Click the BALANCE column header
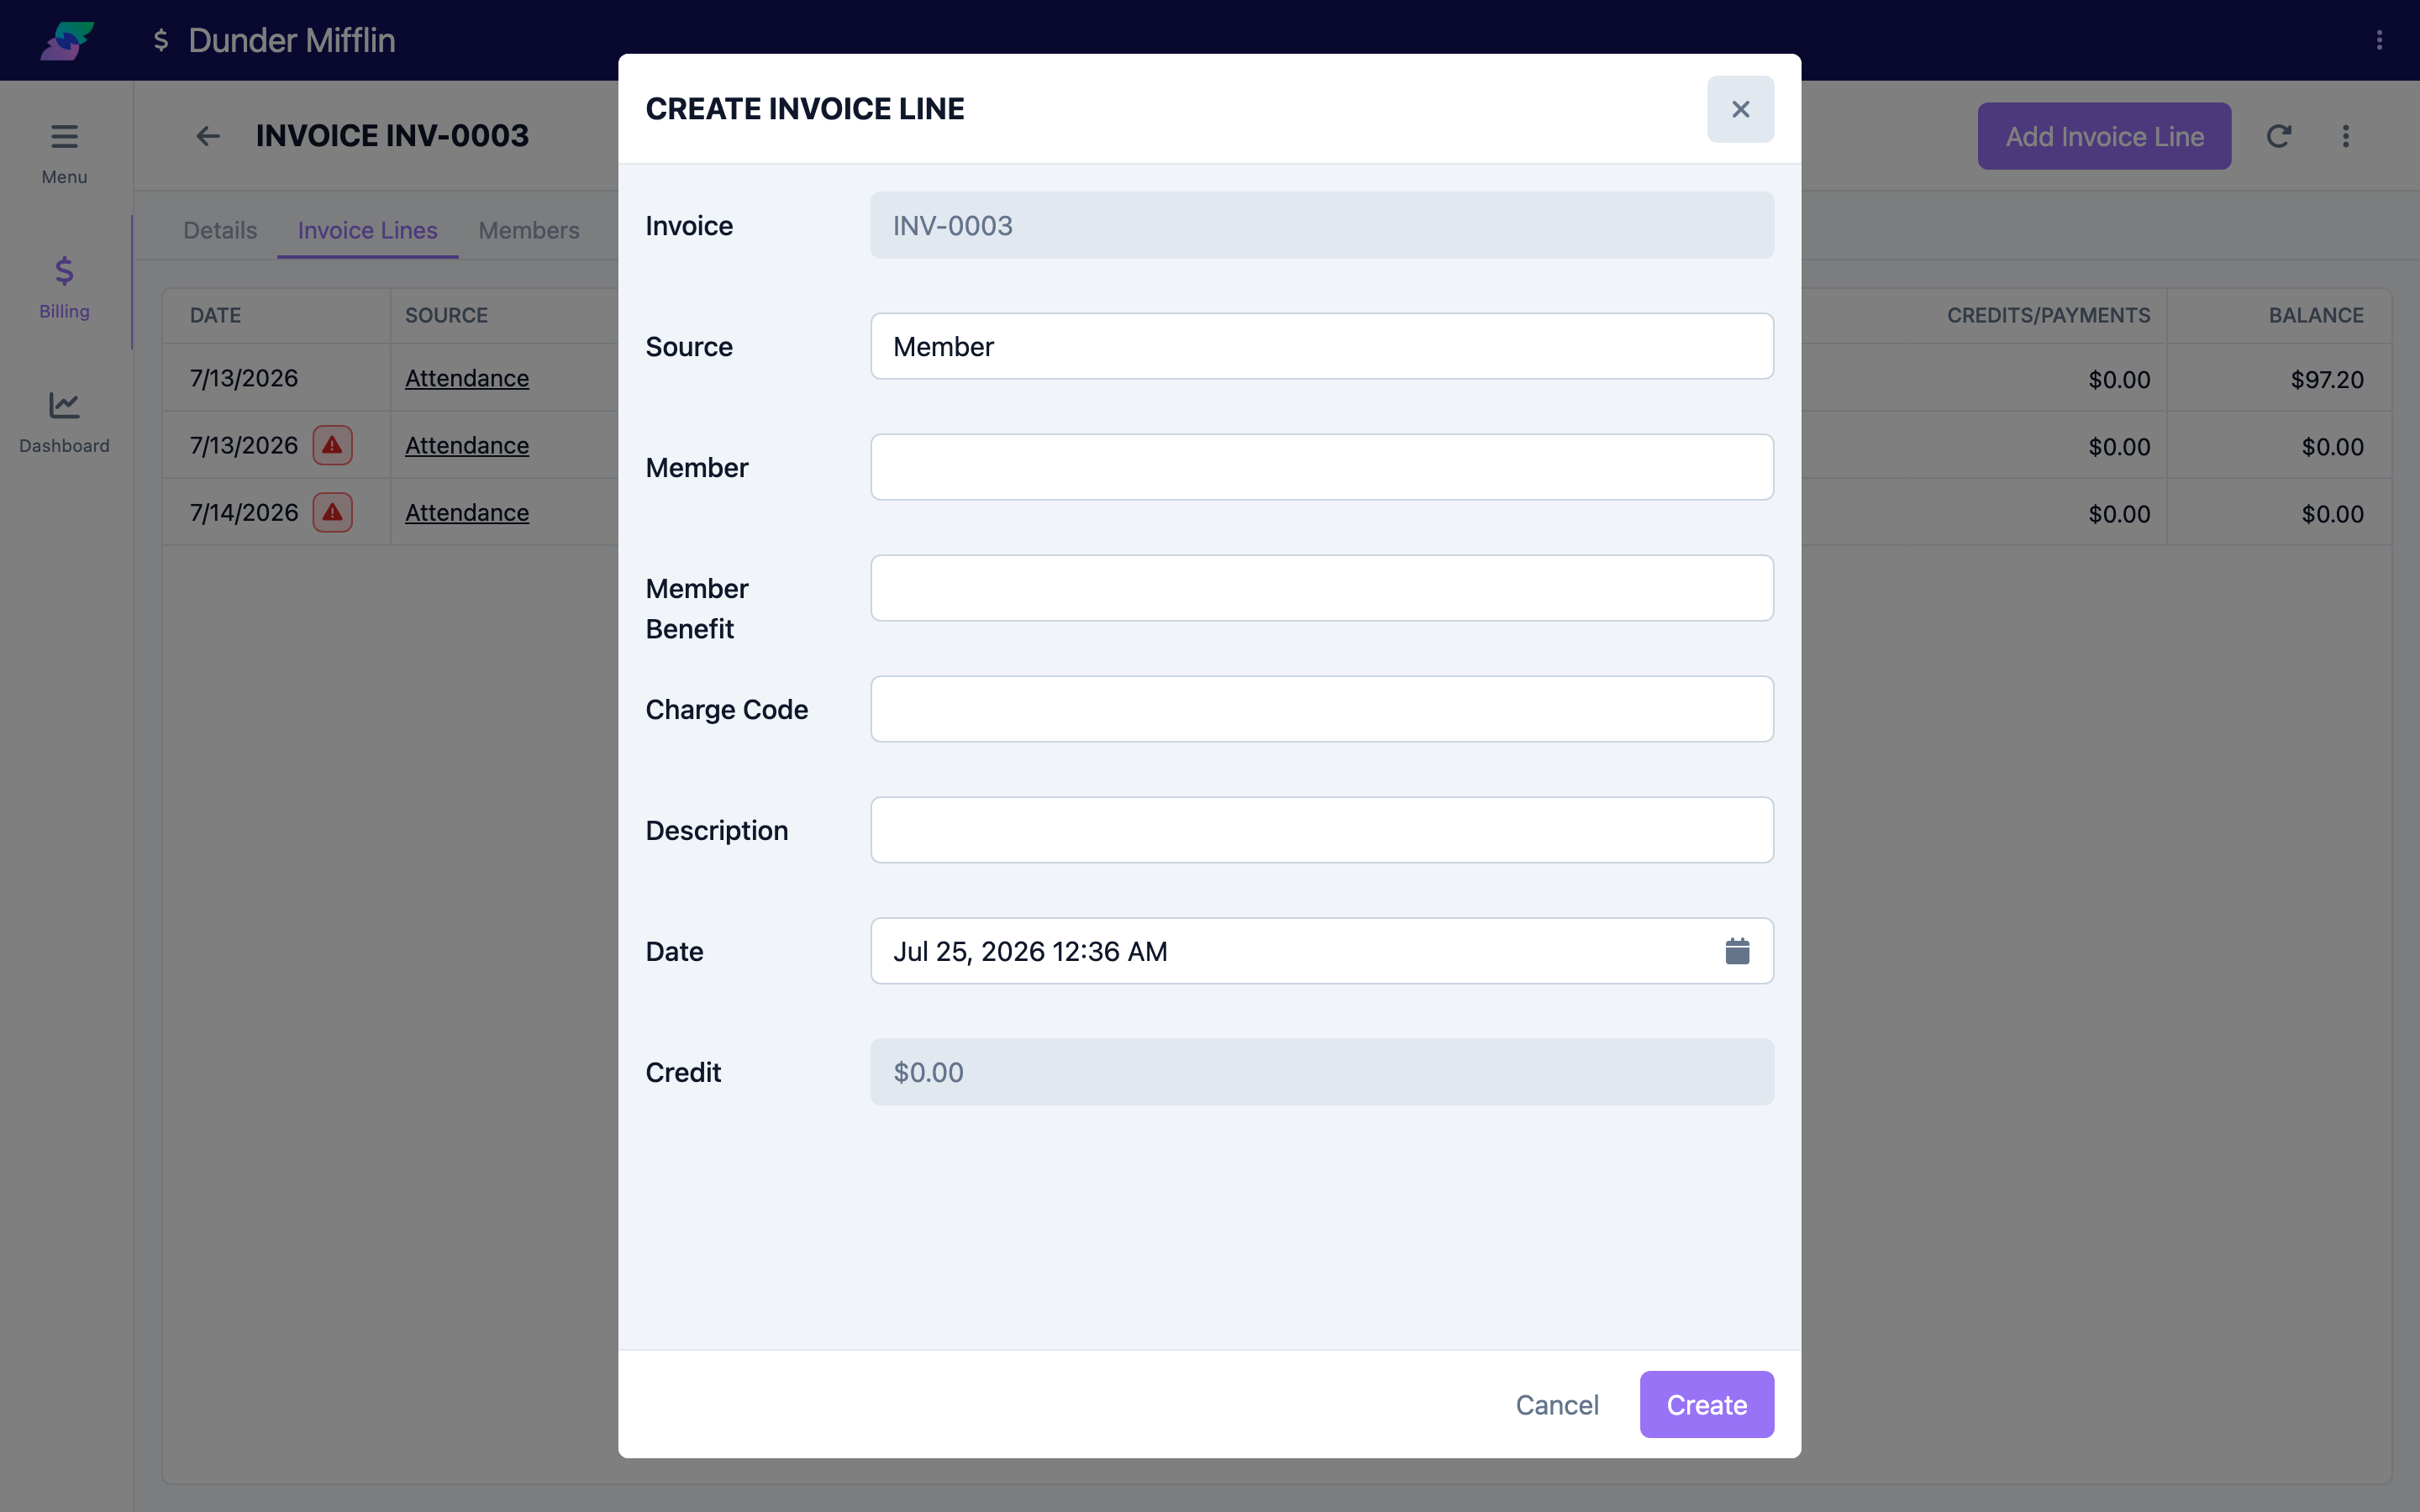 (x=2316, y=315)
